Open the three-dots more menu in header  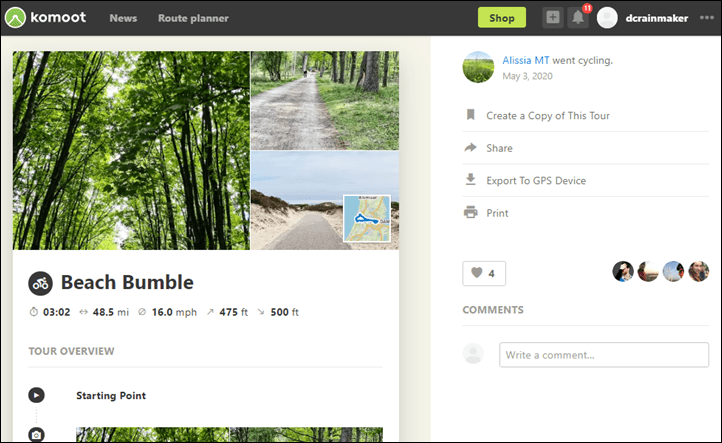point(706,17)
